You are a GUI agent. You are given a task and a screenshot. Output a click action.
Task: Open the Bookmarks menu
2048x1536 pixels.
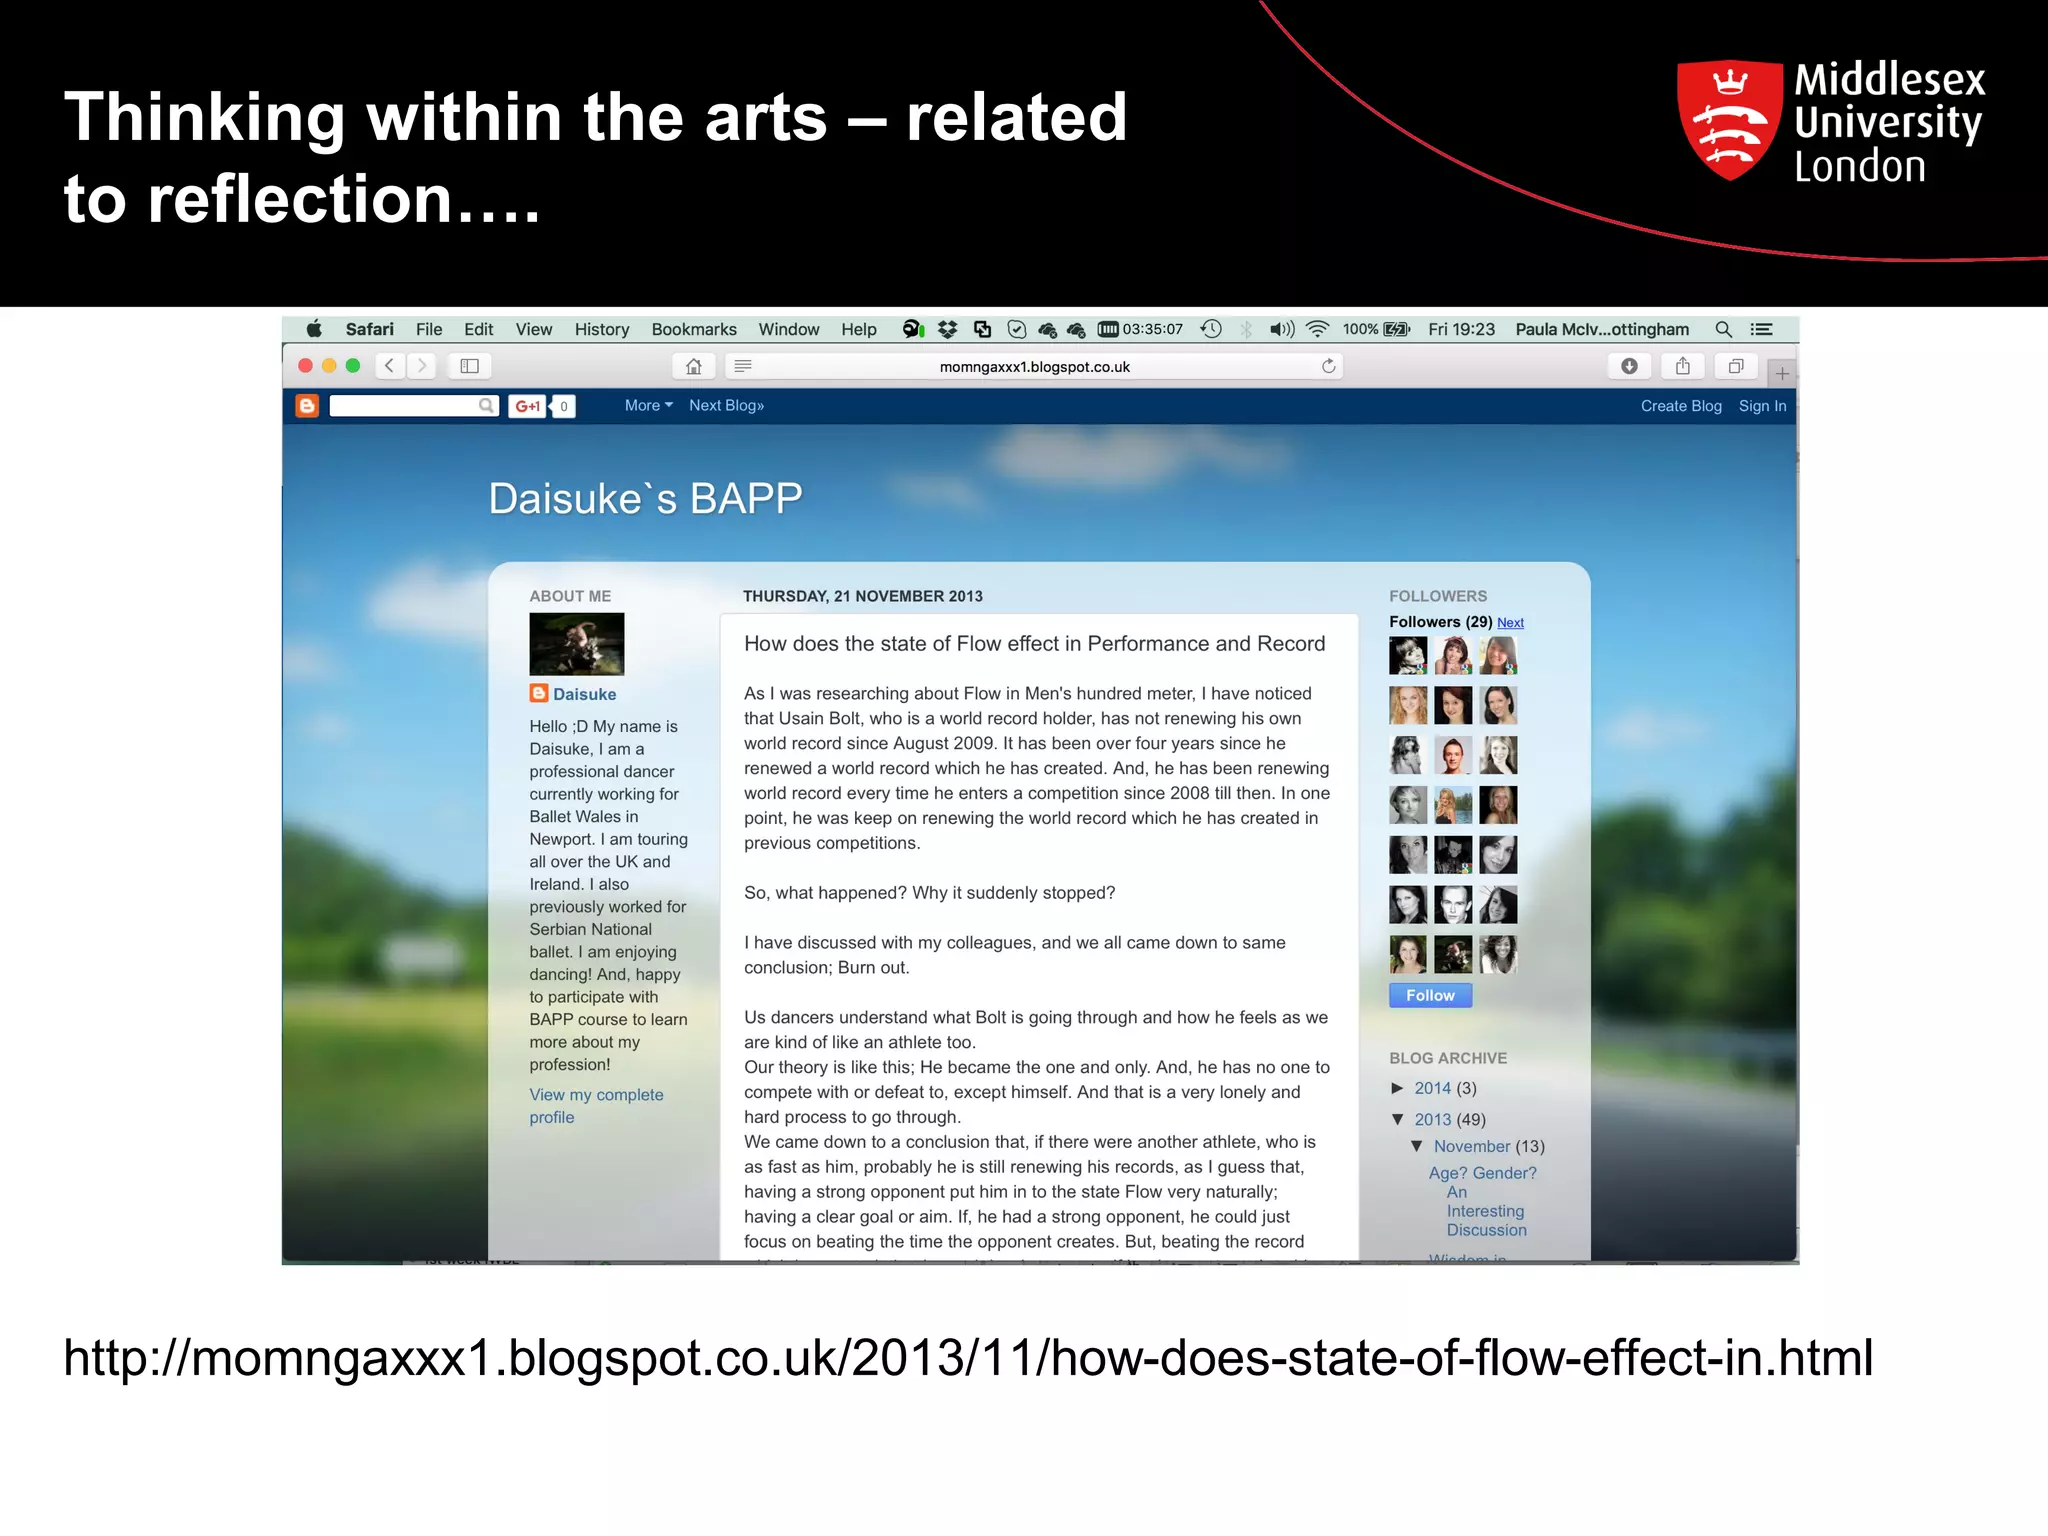coord(693,329)
